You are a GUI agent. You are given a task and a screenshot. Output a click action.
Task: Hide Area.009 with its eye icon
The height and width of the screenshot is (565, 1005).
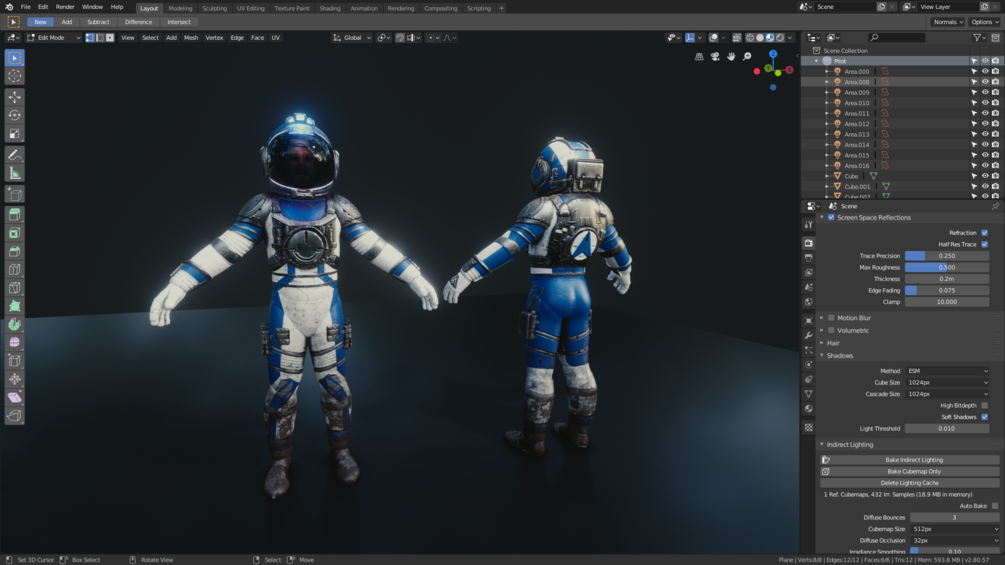pos(985,92)
